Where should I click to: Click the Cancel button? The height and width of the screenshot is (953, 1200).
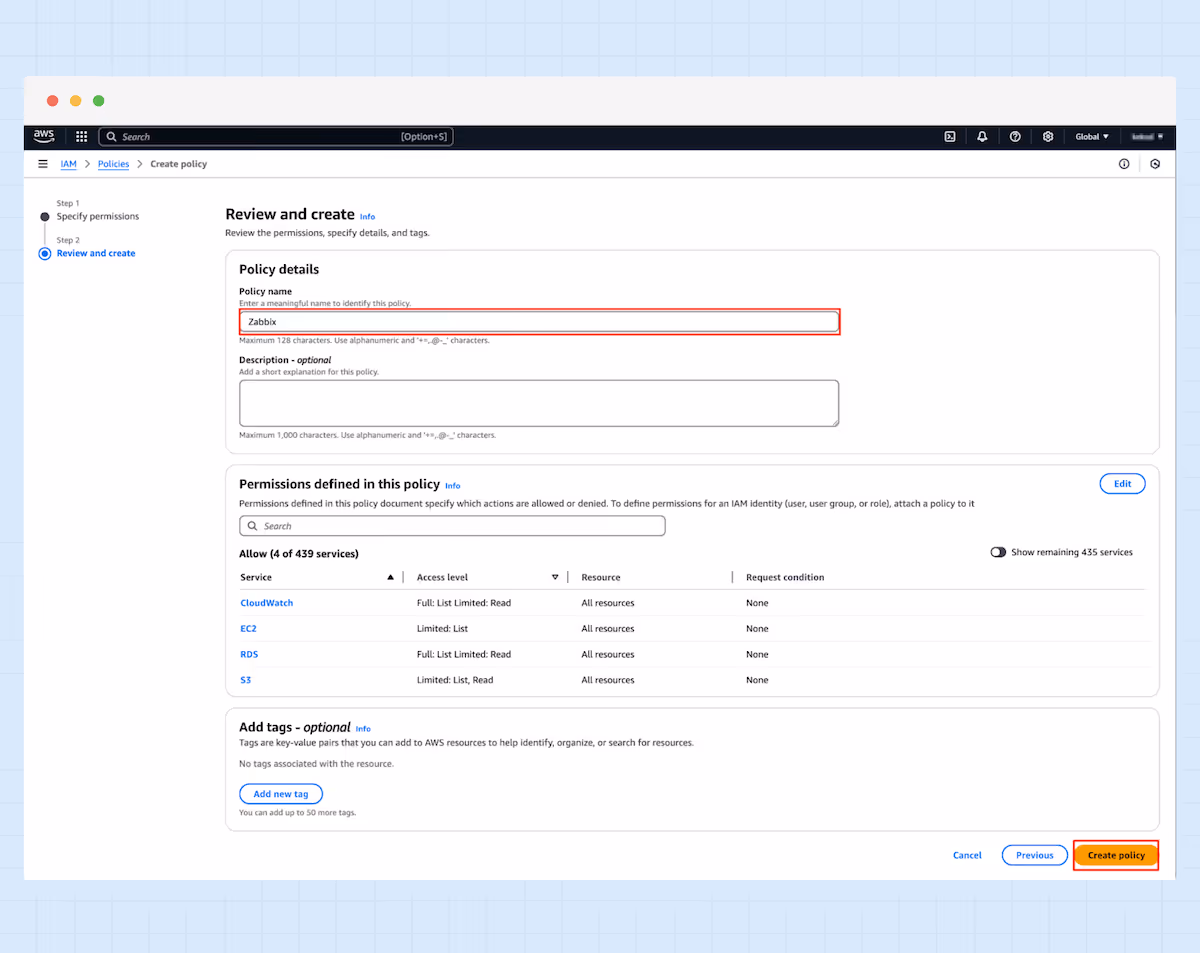pos(967,855)
